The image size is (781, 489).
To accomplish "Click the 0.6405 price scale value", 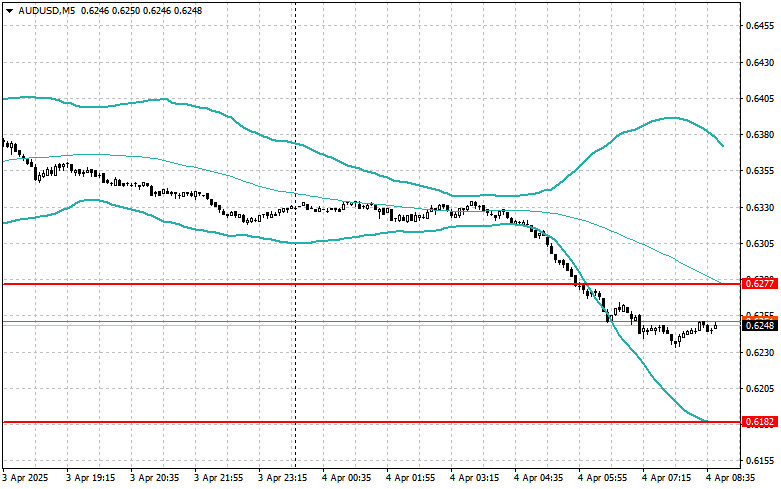I will (x=760, y=99).
